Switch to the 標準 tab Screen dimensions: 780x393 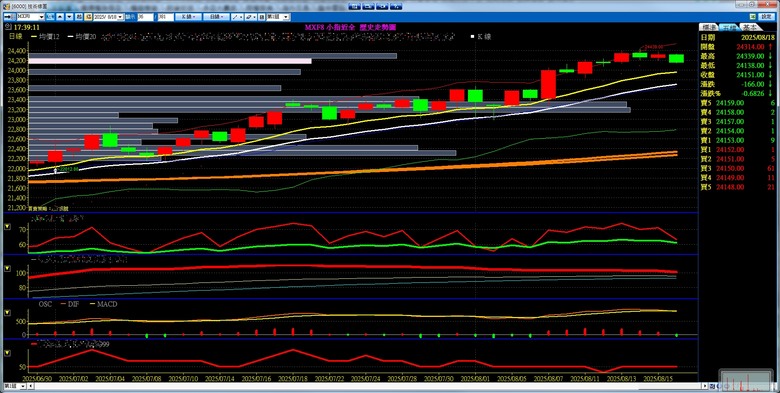[708, 27]
